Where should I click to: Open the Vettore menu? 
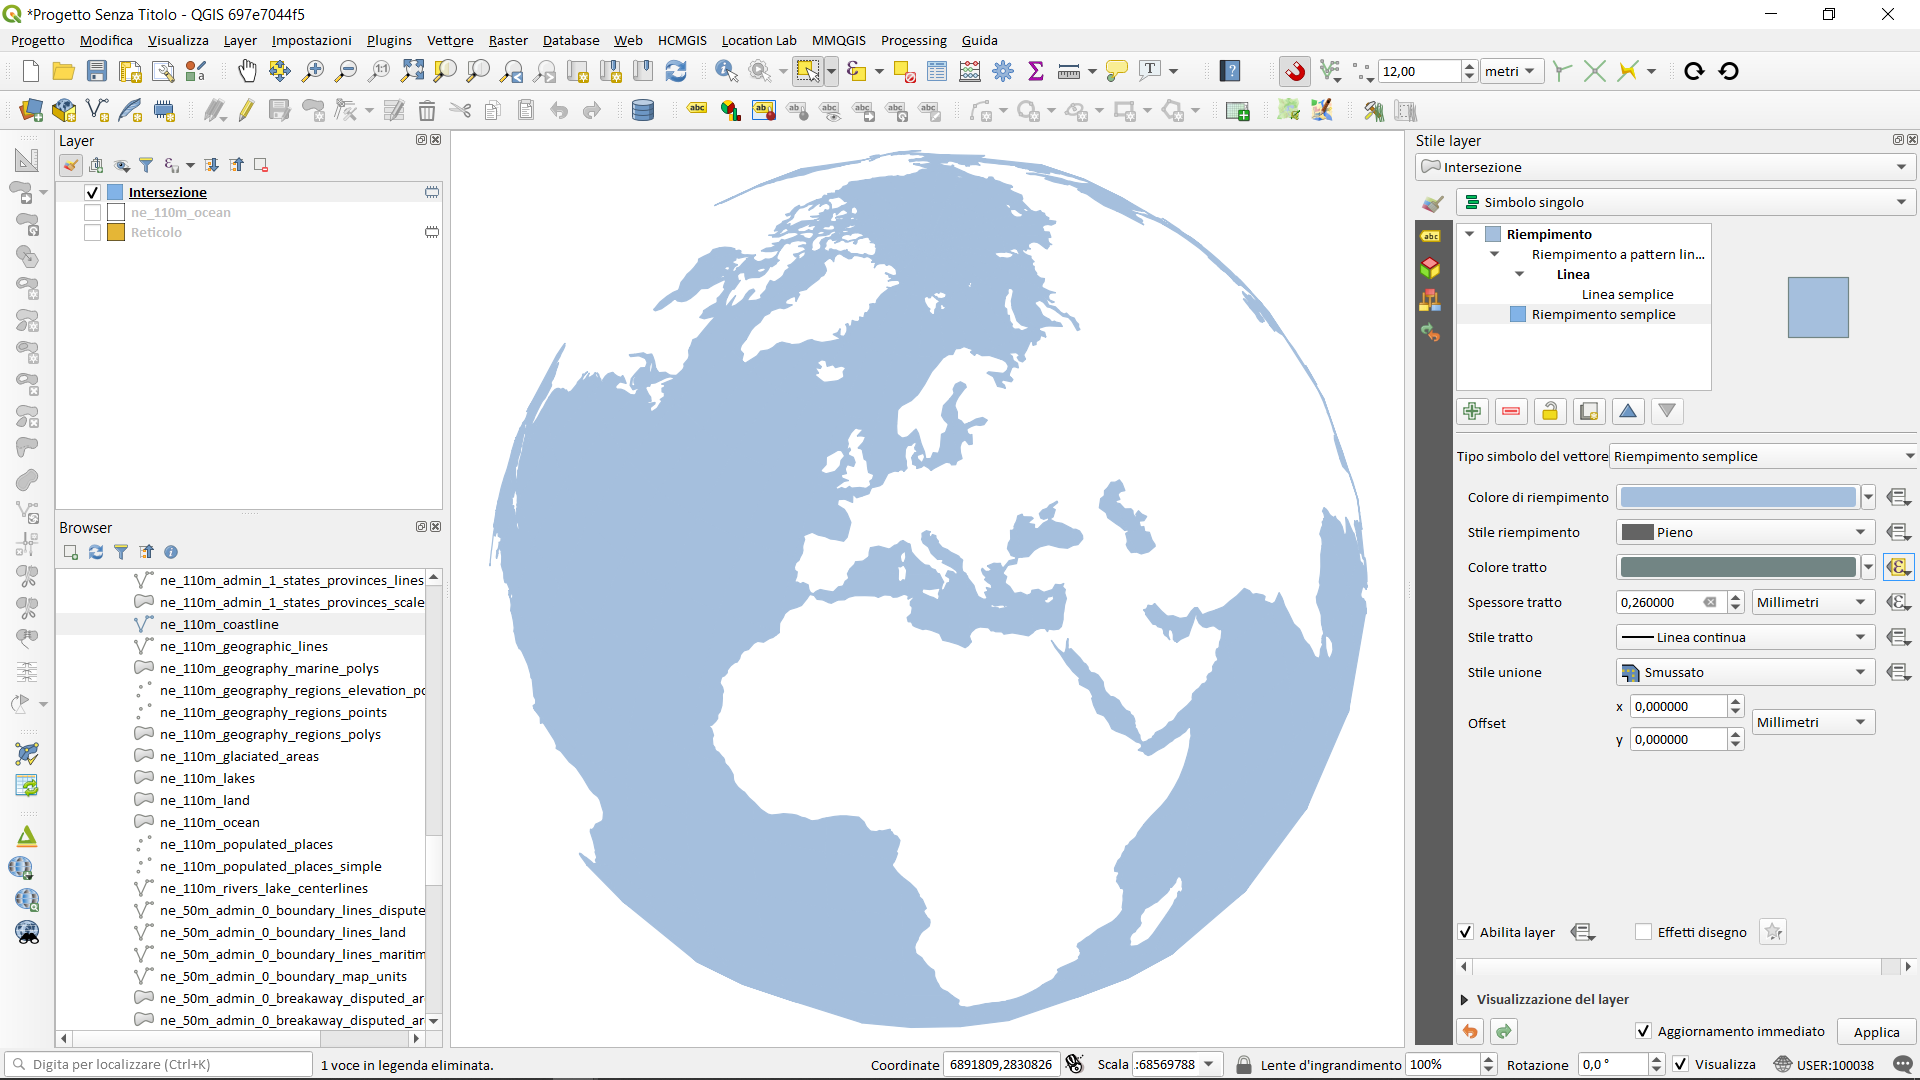[450, 40]
